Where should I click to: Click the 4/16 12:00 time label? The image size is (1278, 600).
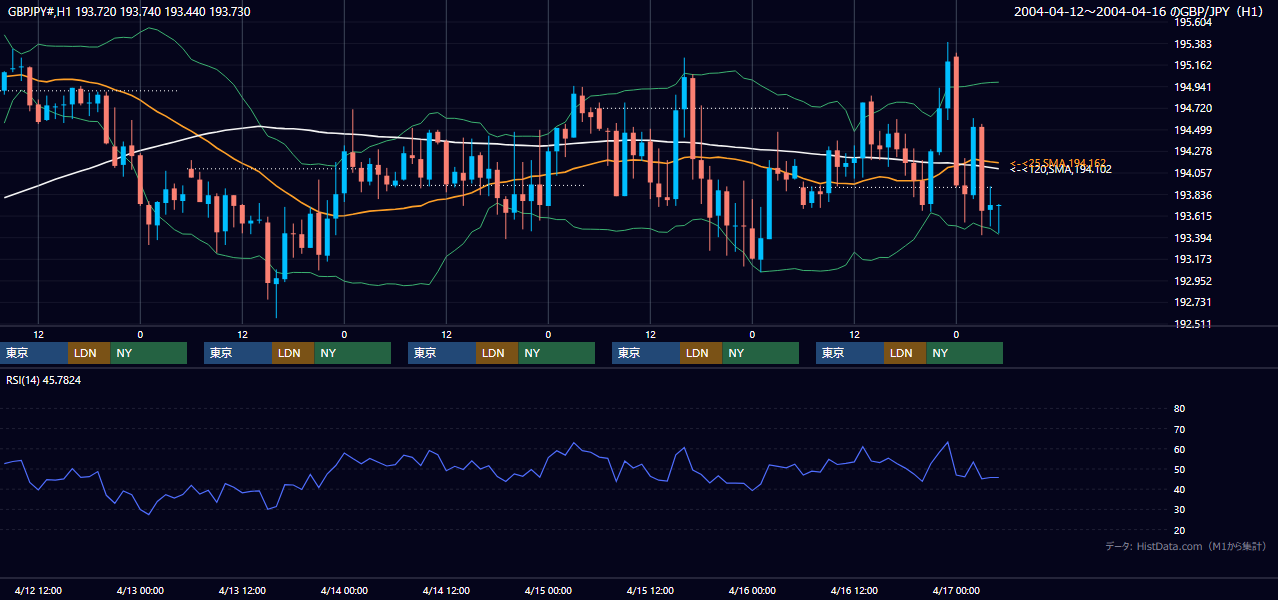tap(855, 590)
